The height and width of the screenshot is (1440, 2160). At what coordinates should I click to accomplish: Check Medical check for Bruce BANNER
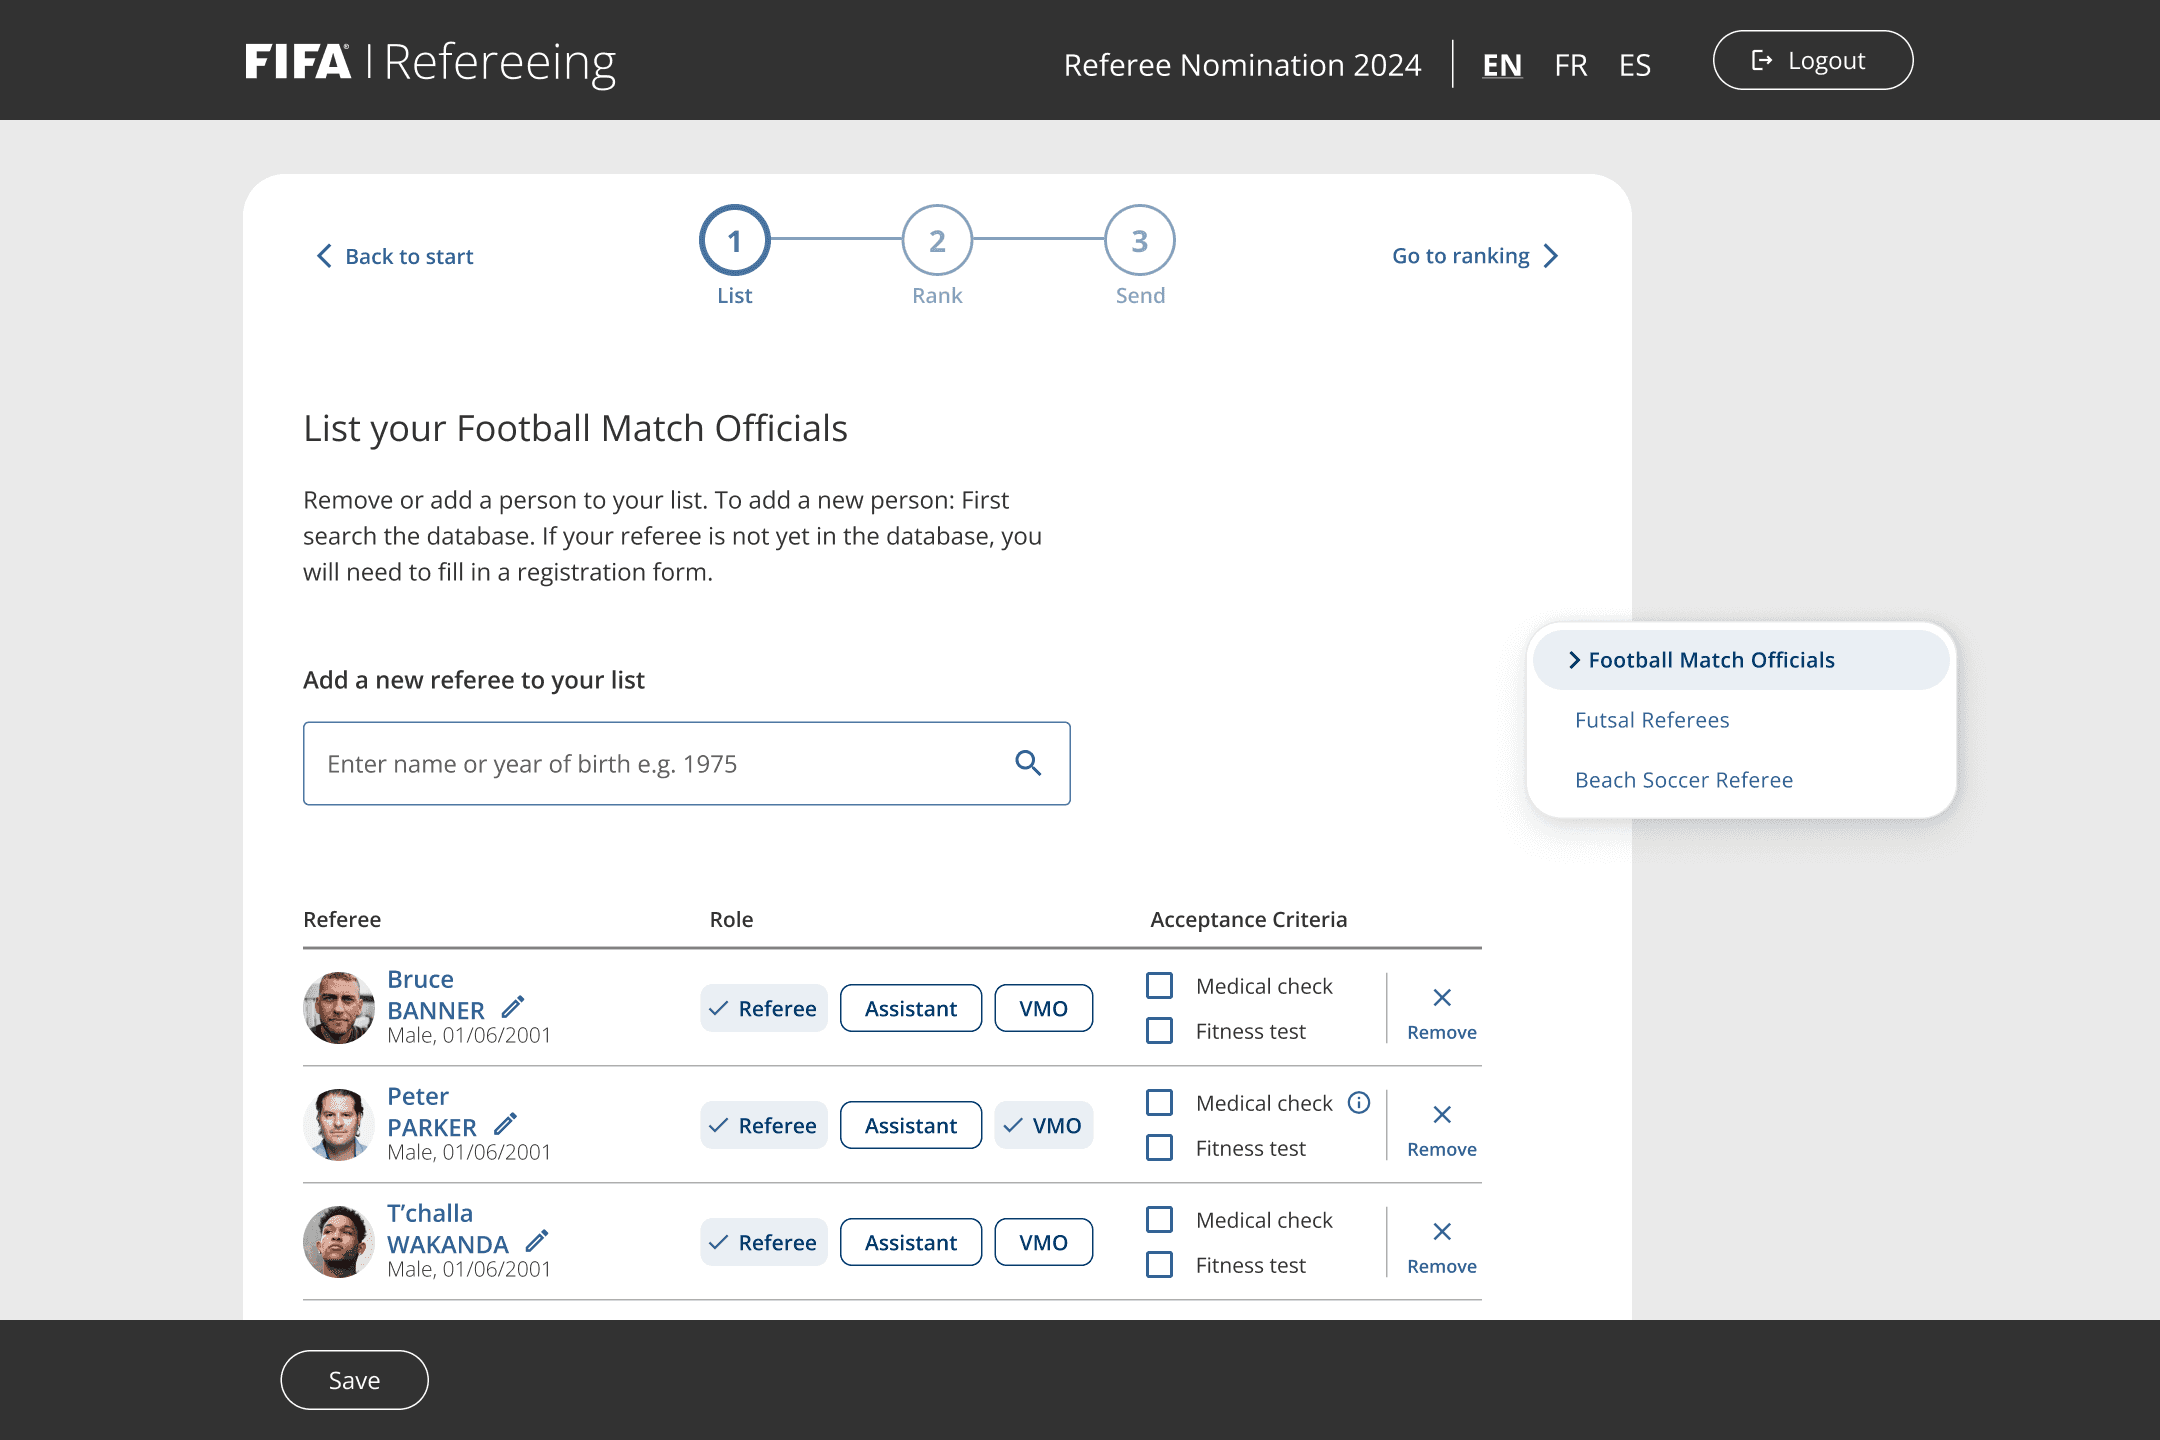pyautogui.click(x=1159, y=986)
